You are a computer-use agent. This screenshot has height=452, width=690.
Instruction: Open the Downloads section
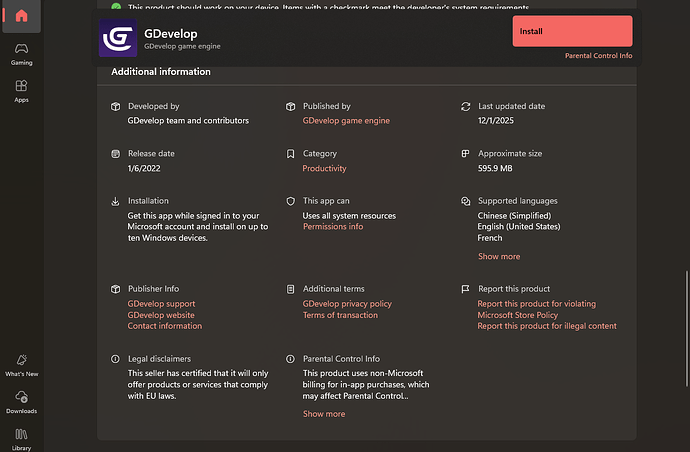click(x=21, y=401)
